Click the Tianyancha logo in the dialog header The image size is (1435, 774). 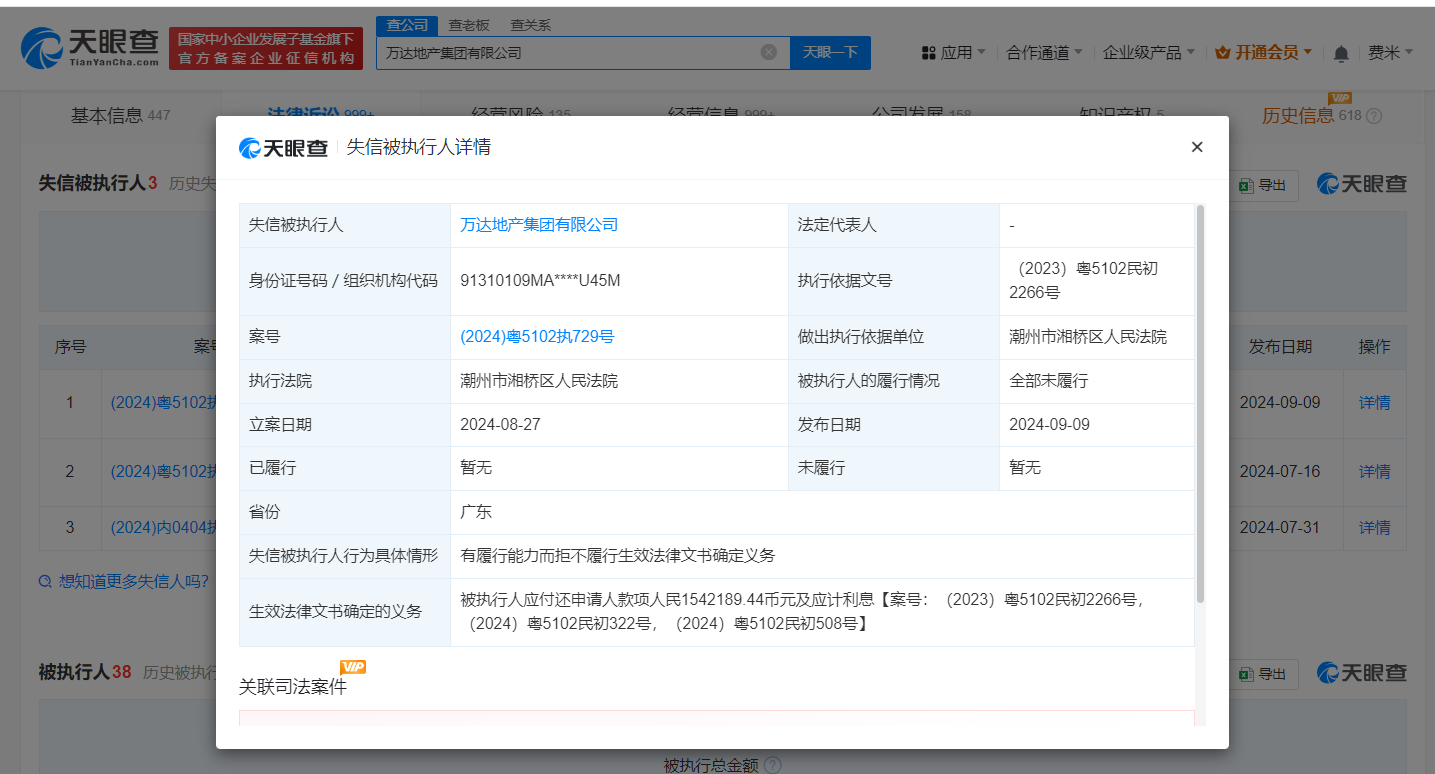283,146
